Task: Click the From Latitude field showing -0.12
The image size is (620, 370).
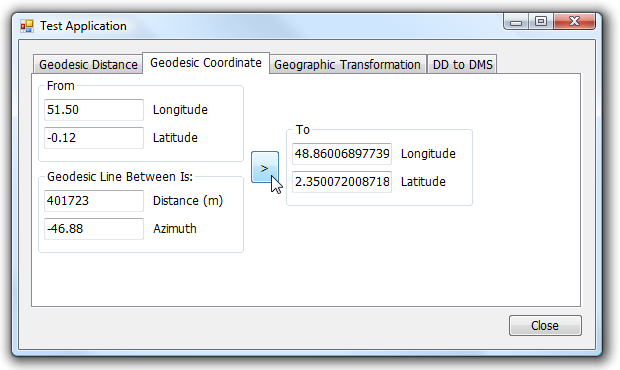Action: (94, 138)
